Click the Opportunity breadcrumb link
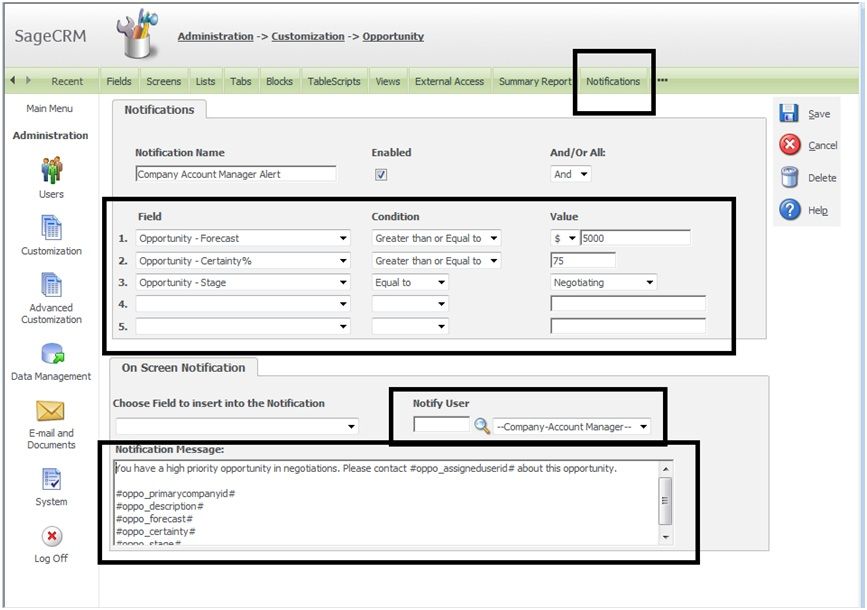Image resolution: width=867 pixels, height=610 pixels. click(393, 37)
